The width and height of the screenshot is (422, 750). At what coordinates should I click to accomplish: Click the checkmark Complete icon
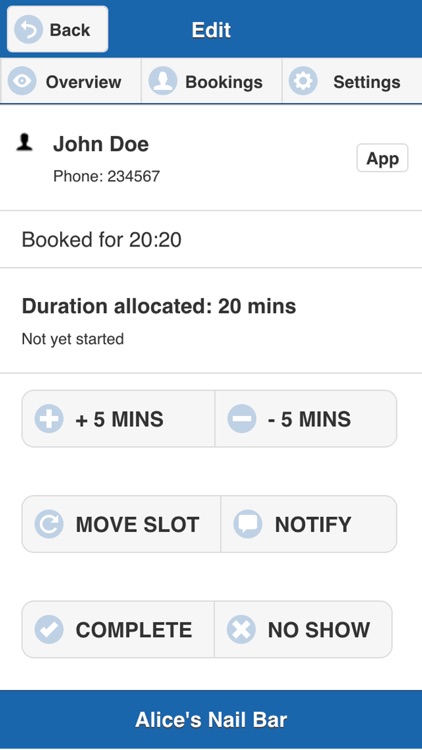(49, 629)
